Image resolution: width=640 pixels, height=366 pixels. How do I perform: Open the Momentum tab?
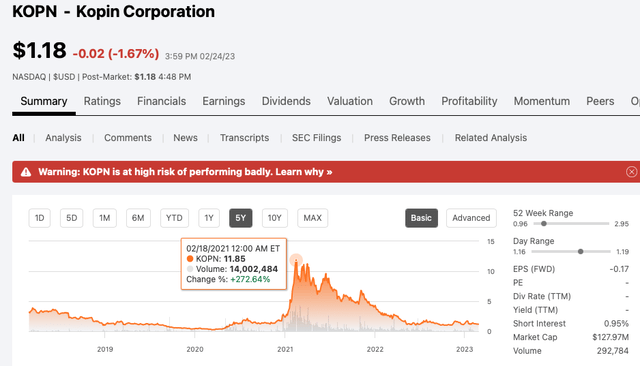coord(542,101)
